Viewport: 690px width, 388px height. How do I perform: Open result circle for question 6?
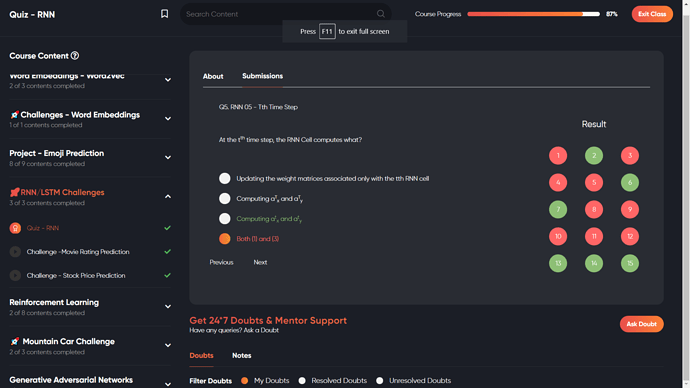point(630,183)
